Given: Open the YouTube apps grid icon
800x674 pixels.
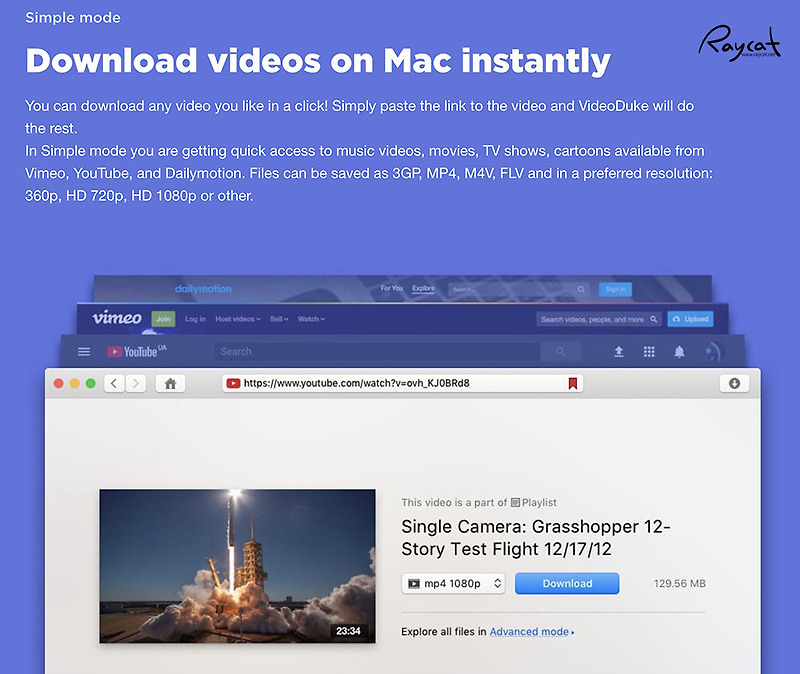Looking at the screenshot, I should [x=649, y=352].
